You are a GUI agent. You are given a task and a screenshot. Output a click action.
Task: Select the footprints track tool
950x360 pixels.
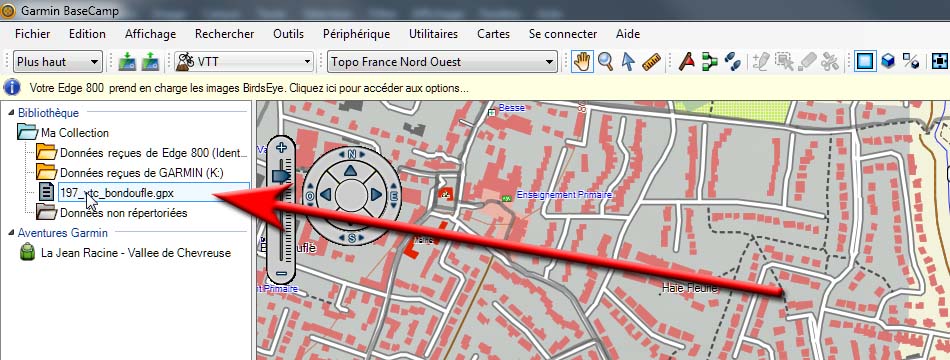pyautogui.click(x=732, y=62)
